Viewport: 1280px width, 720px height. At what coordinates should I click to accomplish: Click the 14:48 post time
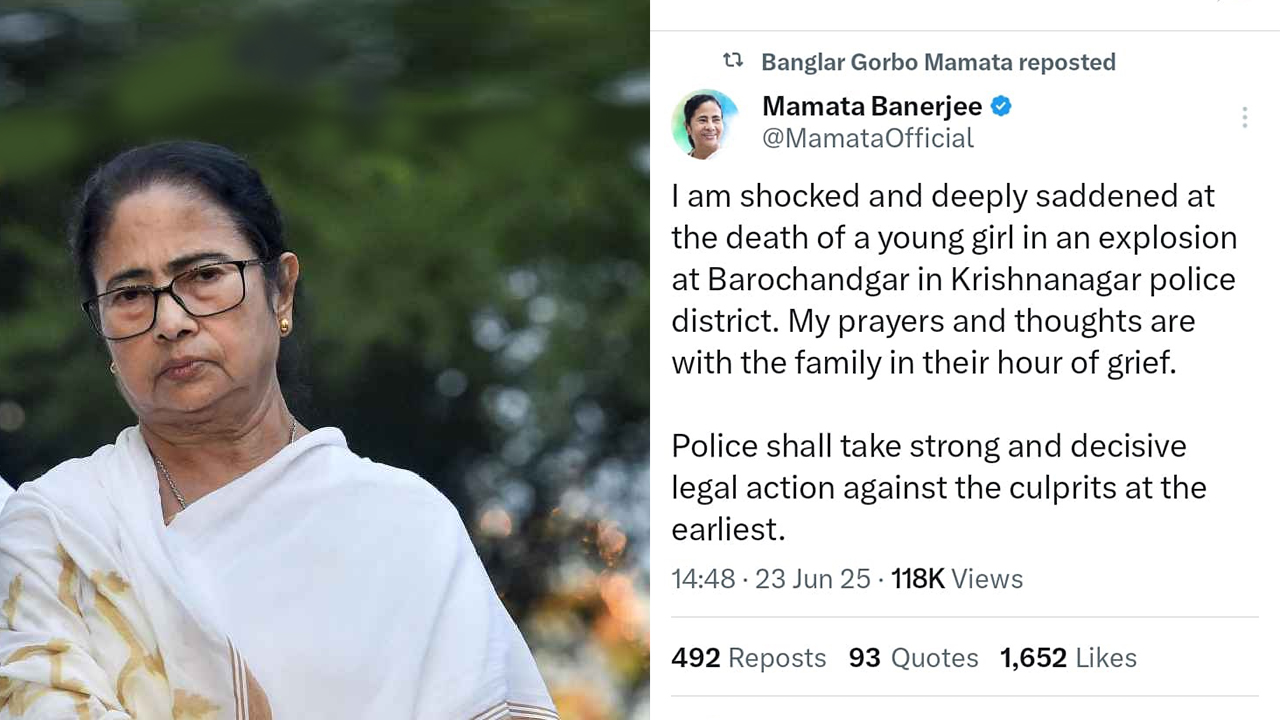tap(703, 579)
